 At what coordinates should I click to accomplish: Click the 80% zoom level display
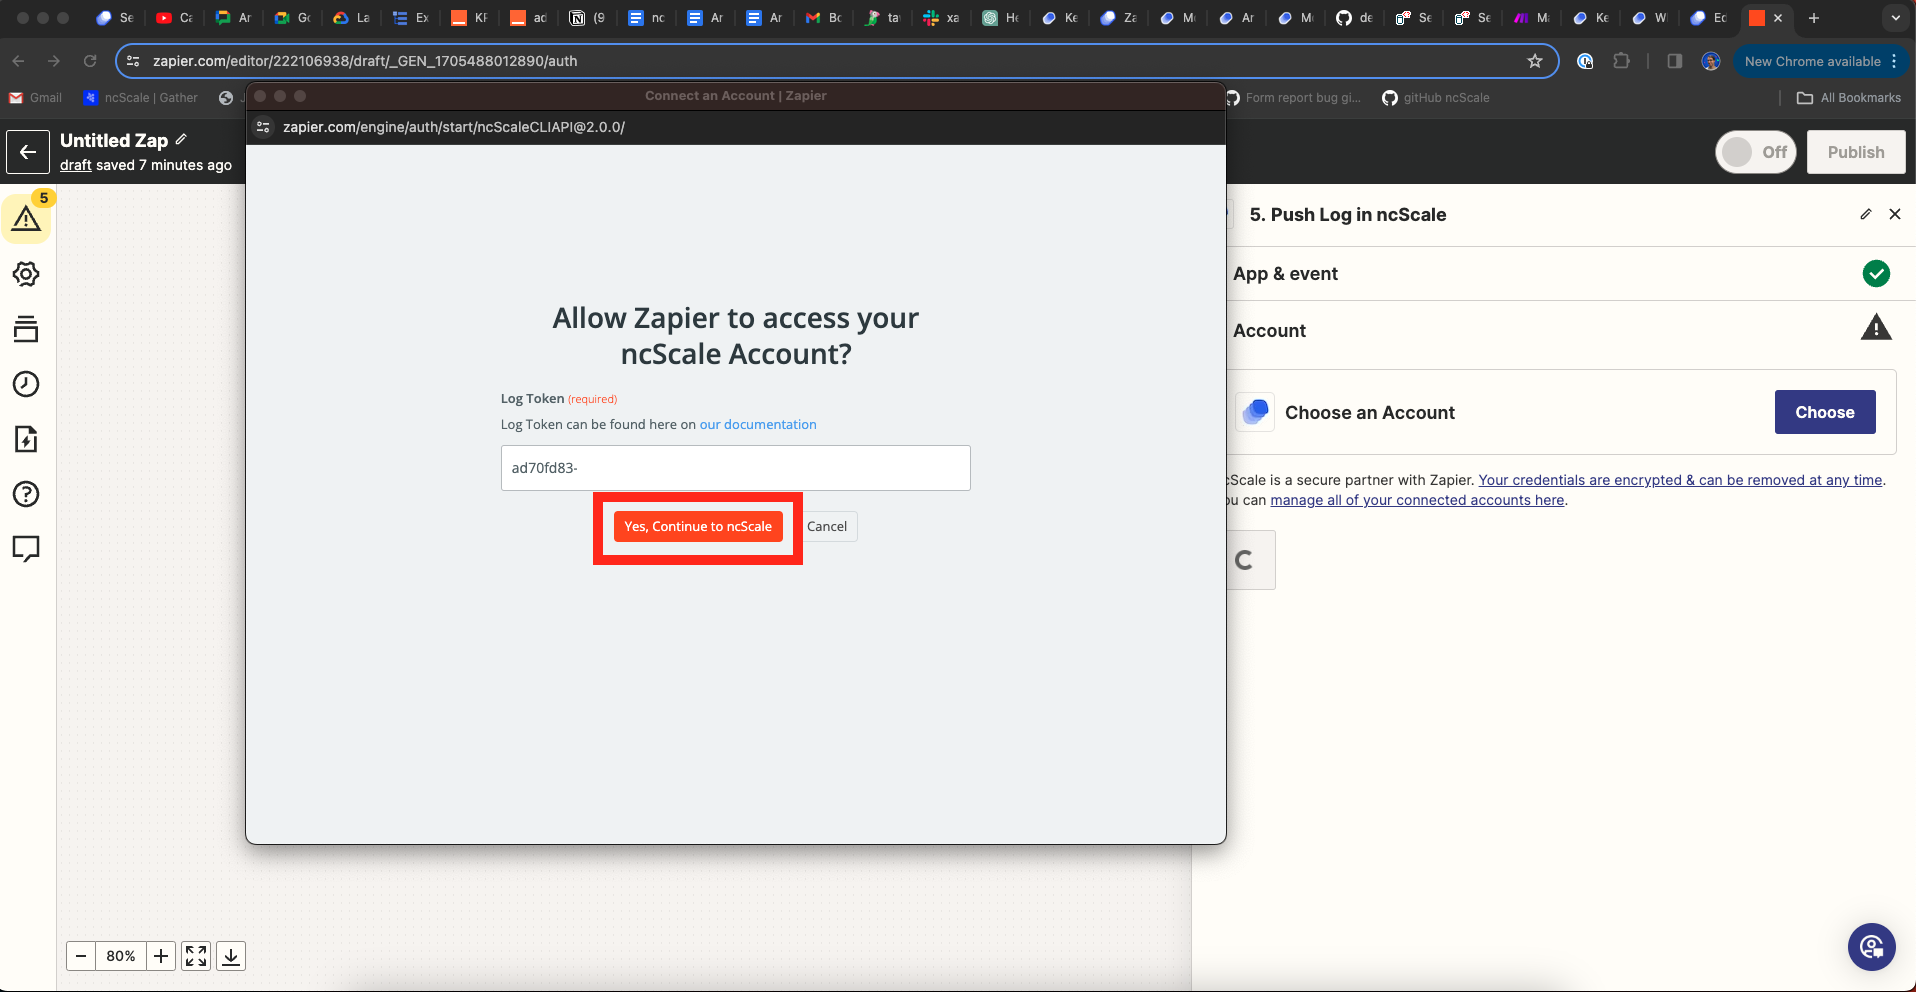pyautogui.click(x=121, y=956)
